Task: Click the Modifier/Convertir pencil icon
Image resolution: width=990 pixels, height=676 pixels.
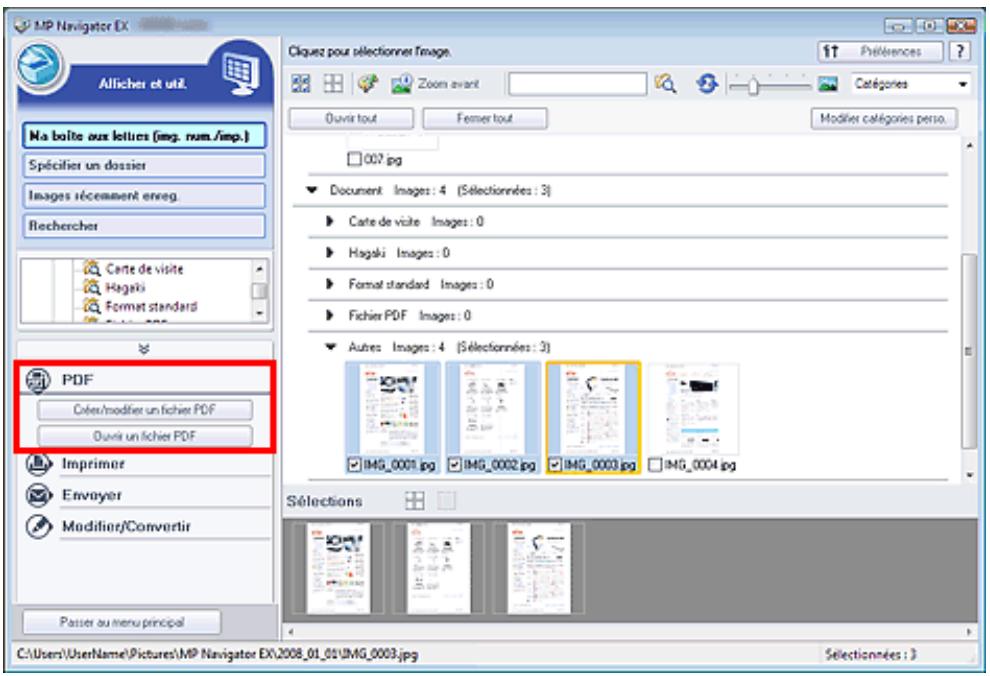Action: [39, 526]
